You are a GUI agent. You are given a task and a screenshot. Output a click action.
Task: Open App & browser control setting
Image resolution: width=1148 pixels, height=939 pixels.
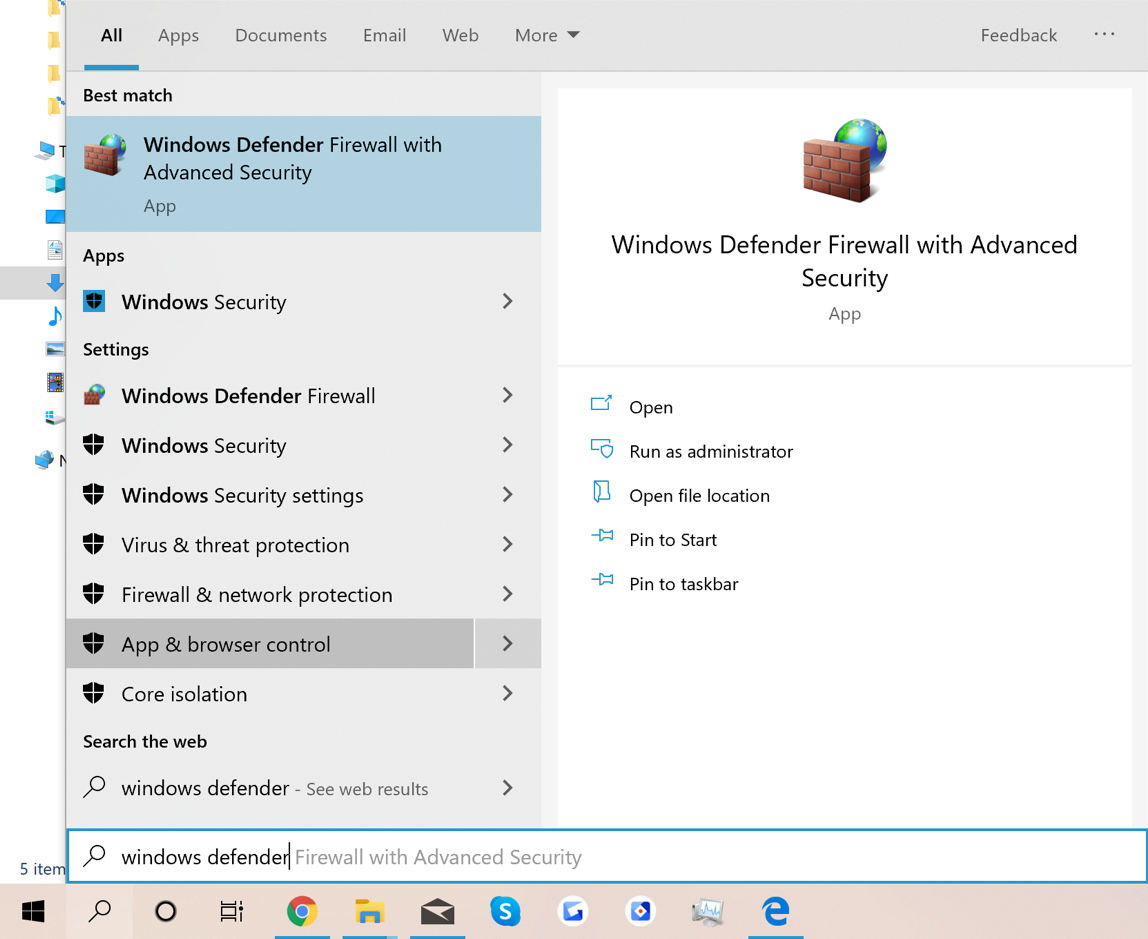pos(270,644)
